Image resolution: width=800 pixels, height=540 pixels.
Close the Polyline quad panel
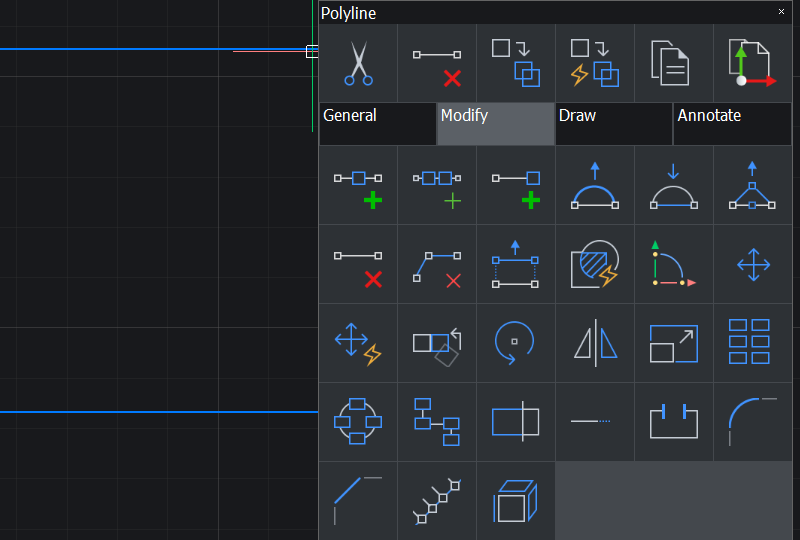coord(781,12)
